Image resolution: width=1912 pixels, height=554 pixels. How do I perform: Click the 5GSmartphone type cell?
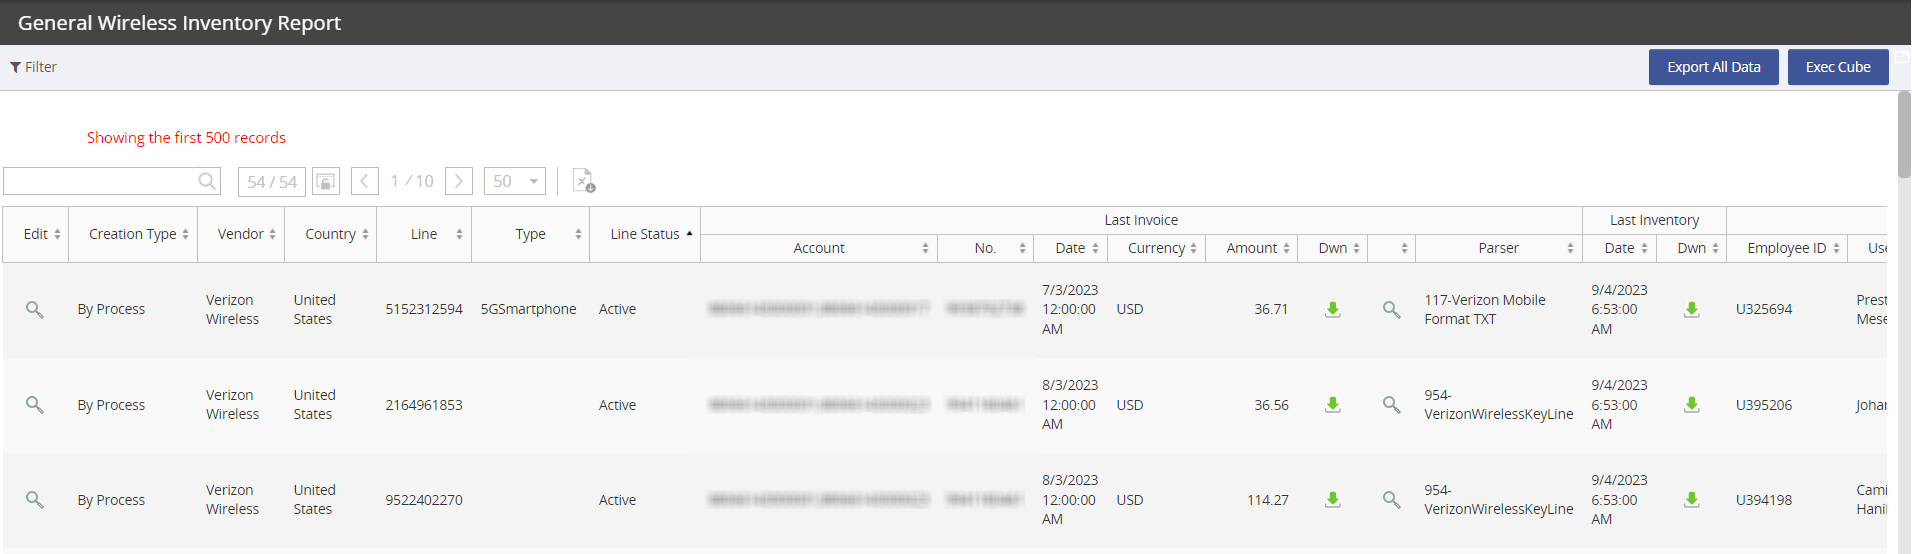(x=529, y=309)
